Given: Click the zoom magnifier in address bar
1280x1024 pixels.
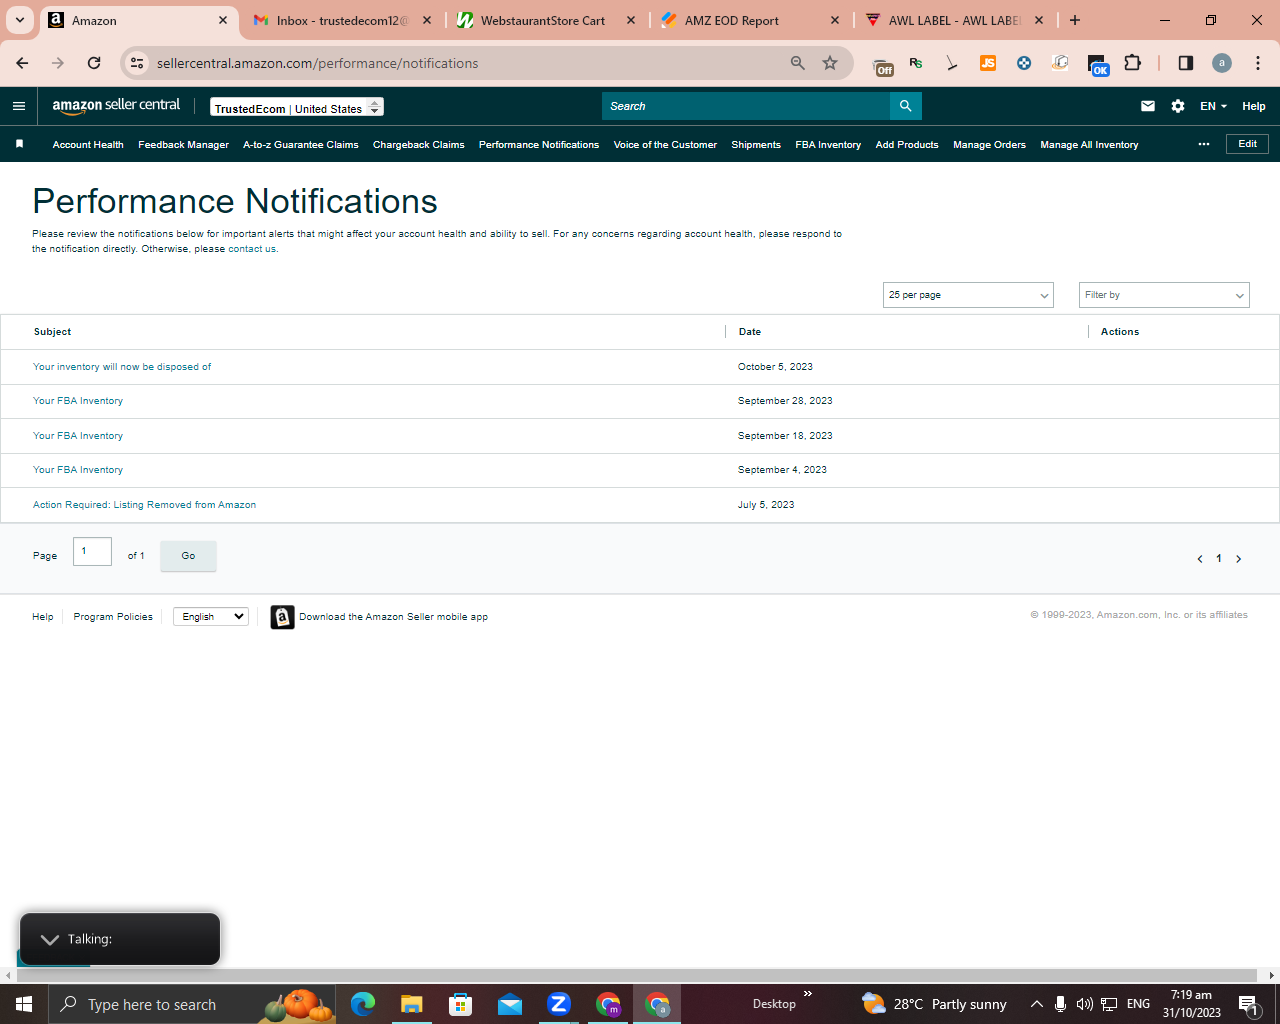Looking at the screenshot, I should click(798, 63).
